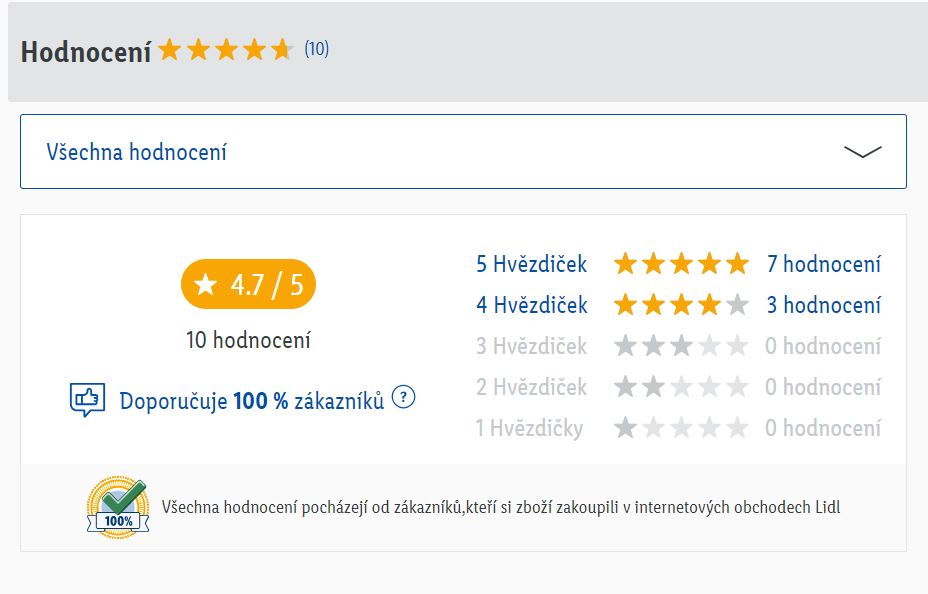Click the 100% verified badge icon
Image resolution: width=928 pixels, height=594 pixels.
pyautogui.click(x=117, y=508)
